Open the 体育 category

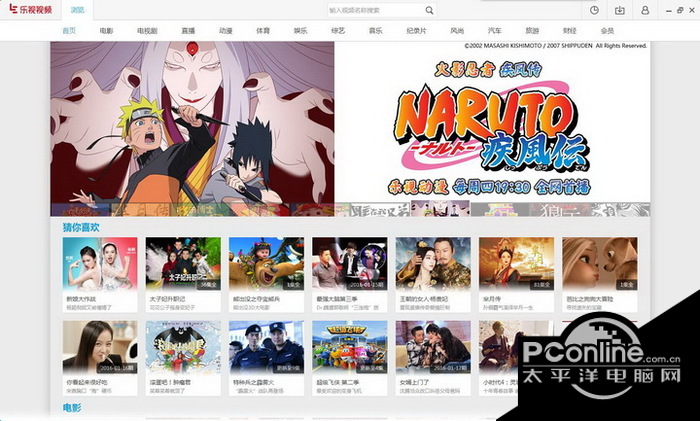click(x=263, y=31)
